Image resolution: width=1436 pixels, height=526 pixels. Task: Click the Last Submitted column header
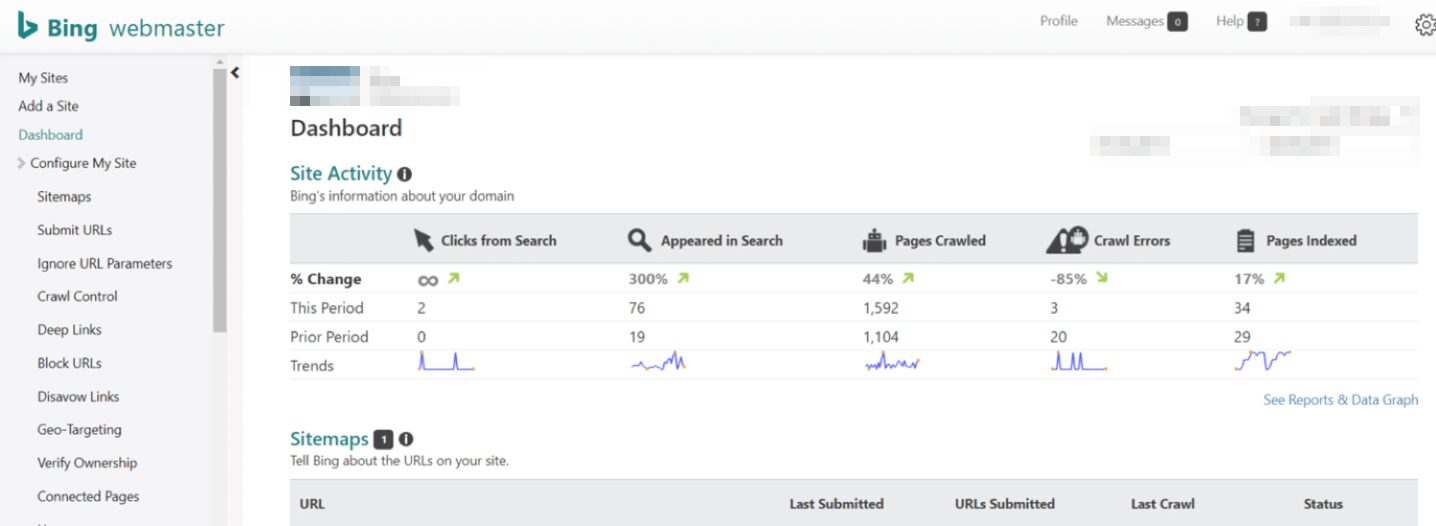(836, 504)
